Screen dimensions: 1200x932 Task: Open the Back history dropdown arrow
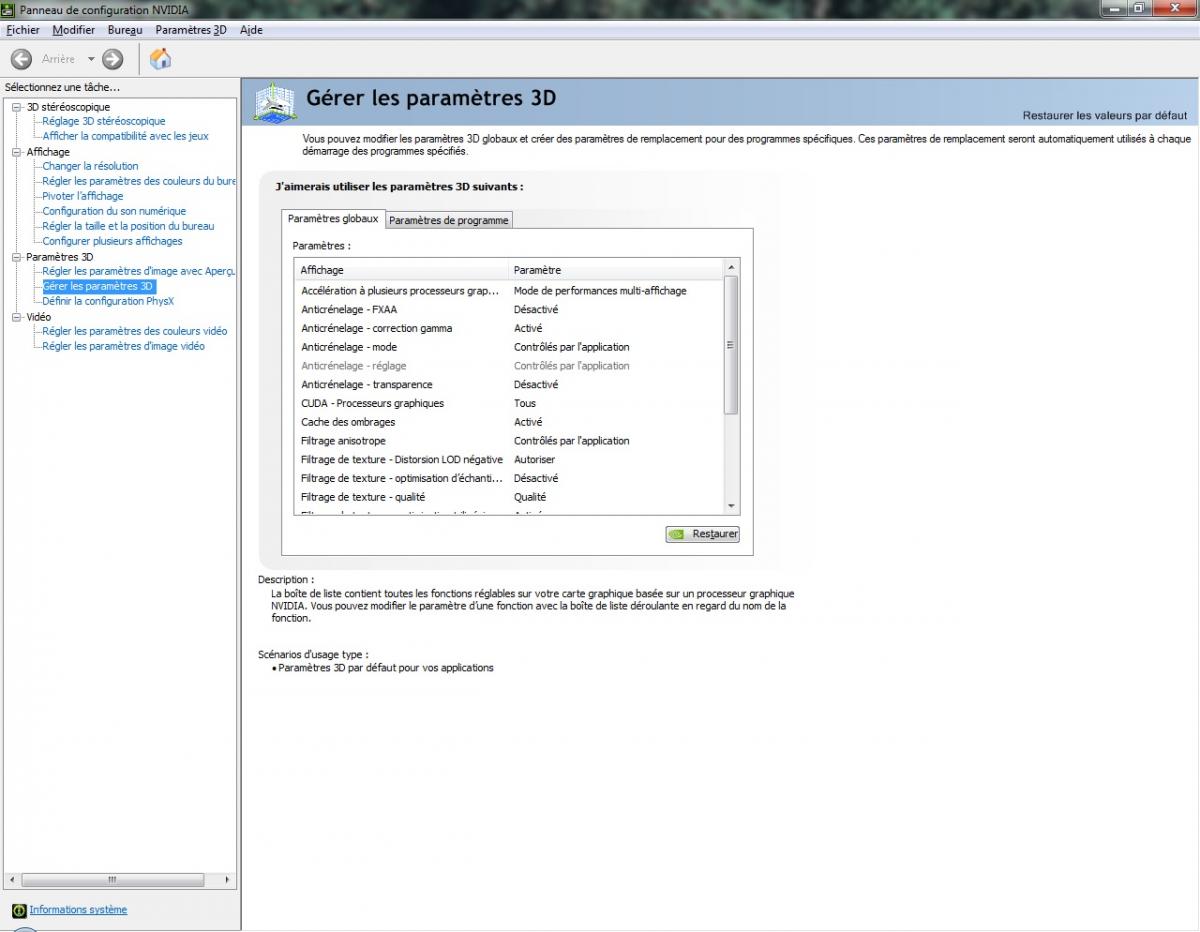point(91,59)
